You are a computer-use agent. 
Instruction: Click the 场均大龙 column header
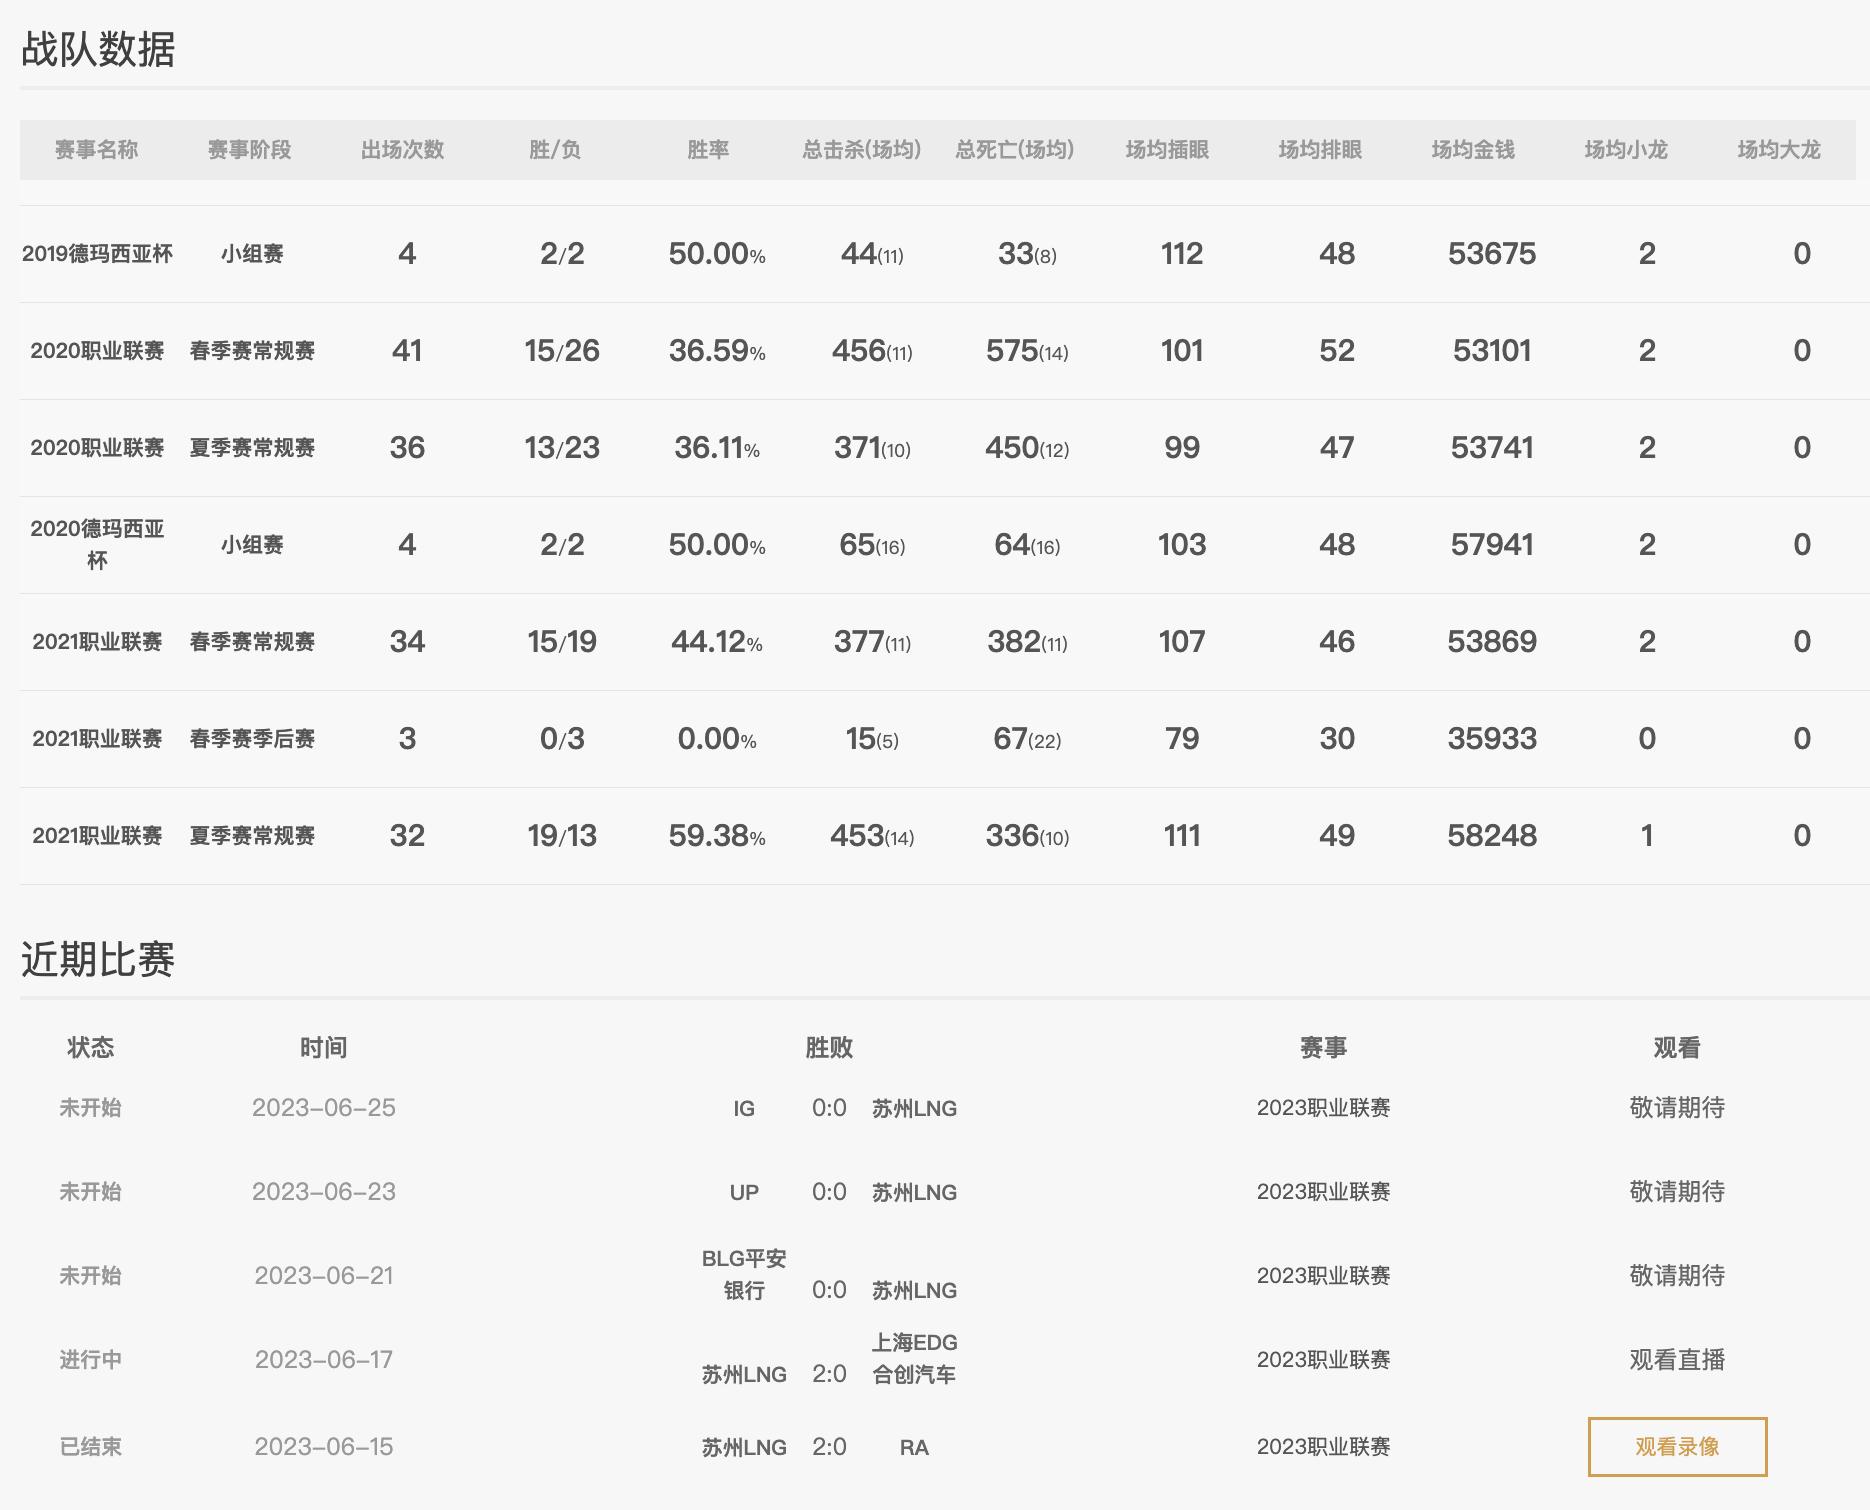pyautogui.click(x=1779, y=150)
